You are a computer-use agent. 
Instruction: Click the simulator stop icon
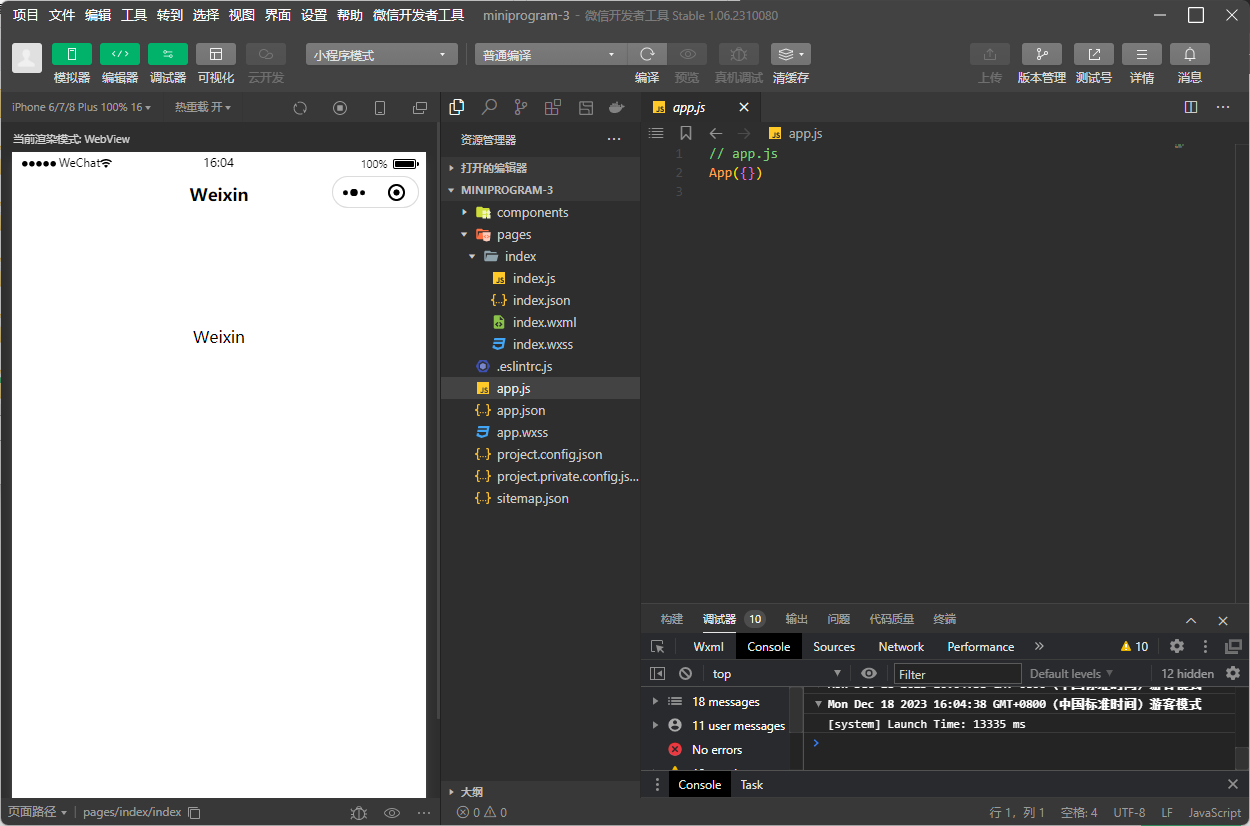(x=340, y=108)
